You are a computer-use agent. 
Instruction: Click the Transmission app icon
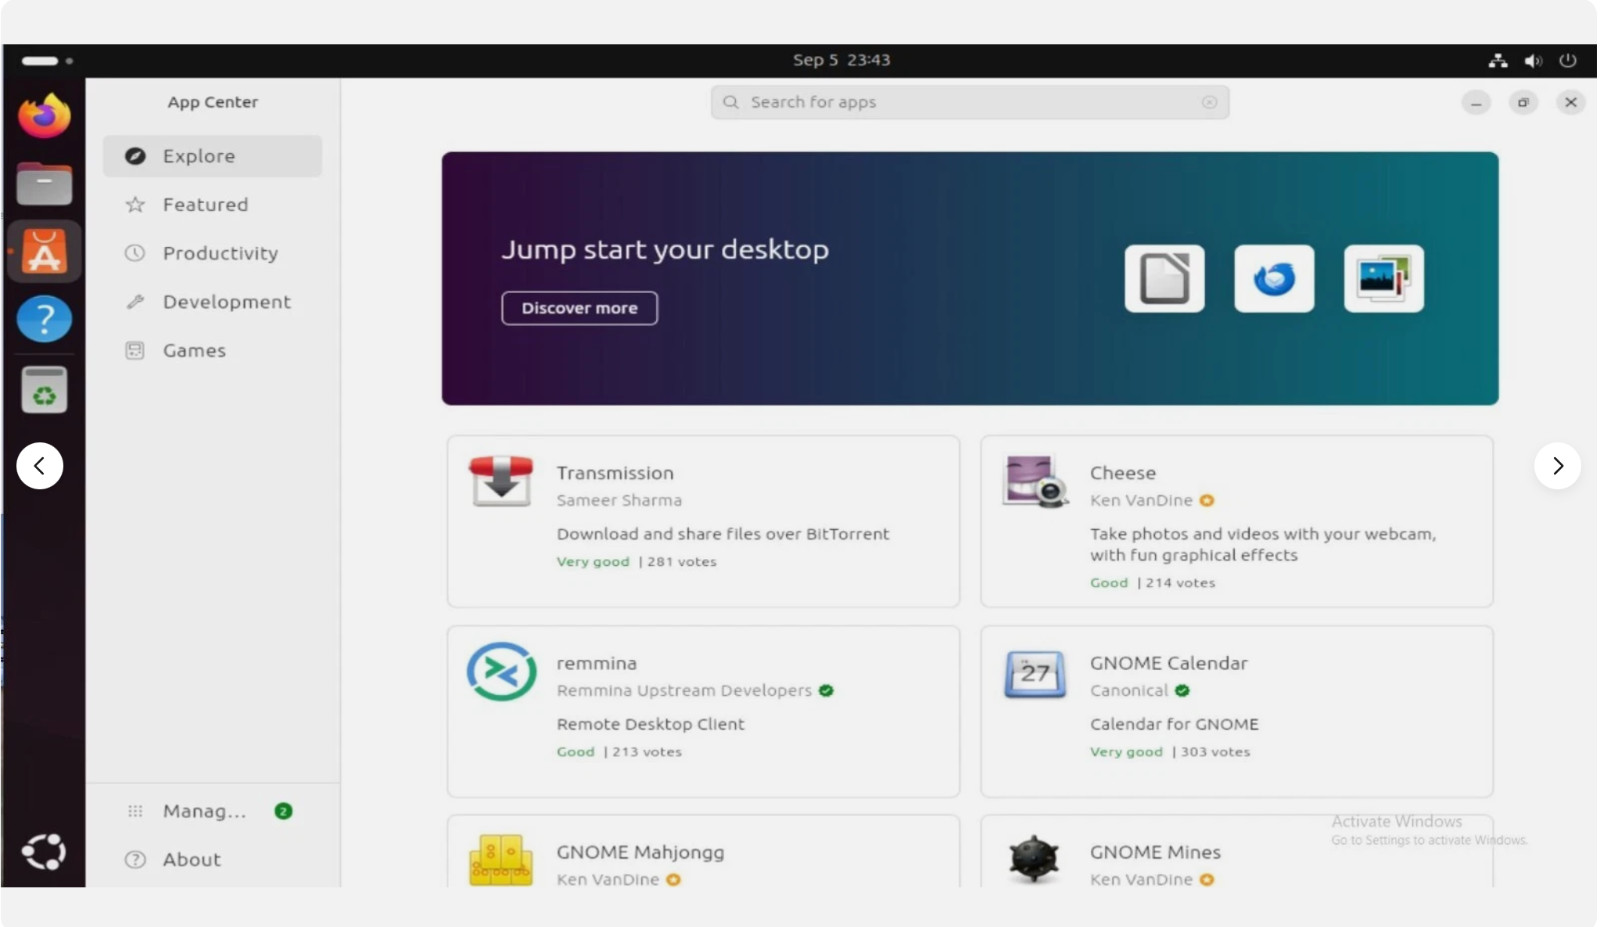(x=501, y=481)
